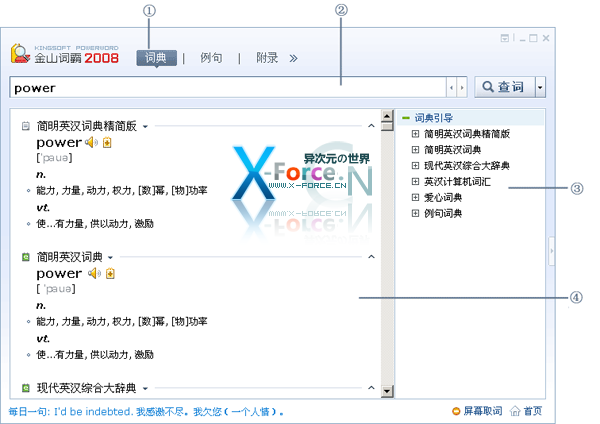
Task: Click definition 能力, 力量 under 简明英汉词典精简版
Action: click(x=122, y=190)
